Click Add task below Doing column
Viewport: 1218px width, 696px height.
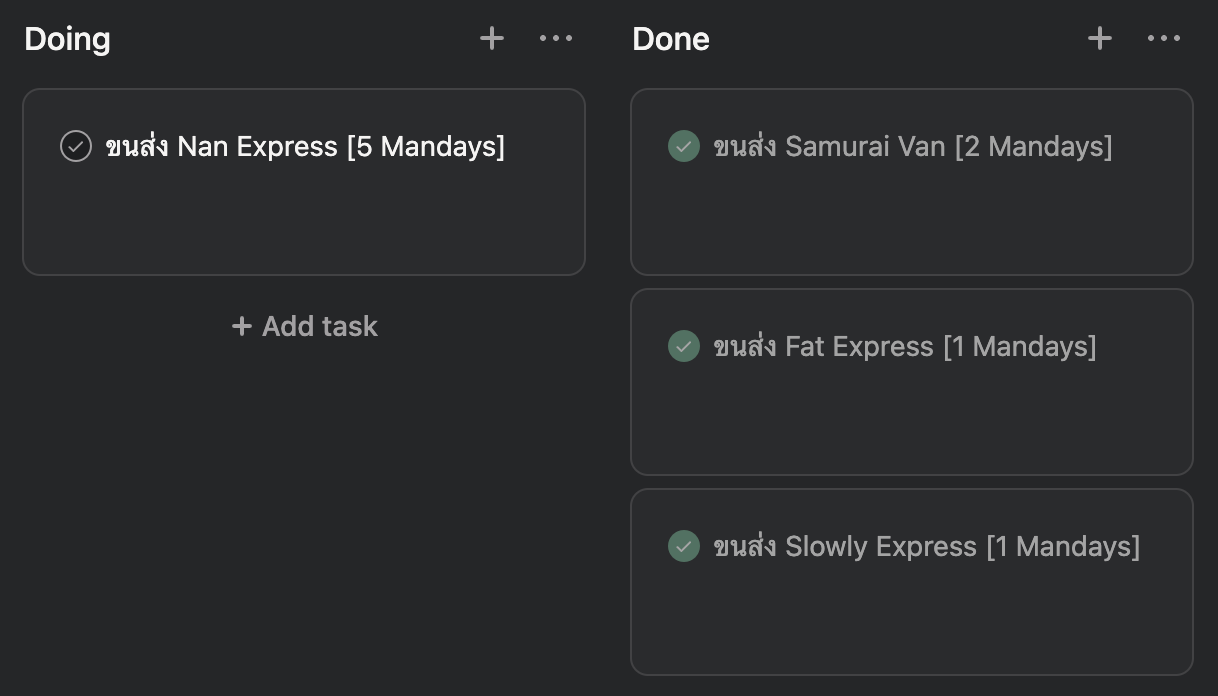tap(305, 326)
